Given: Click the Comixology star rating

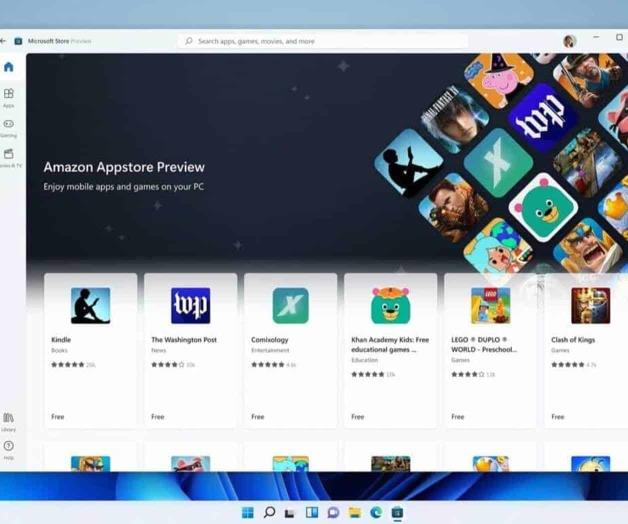Looking at the screenshot, I should pos(268,365).
